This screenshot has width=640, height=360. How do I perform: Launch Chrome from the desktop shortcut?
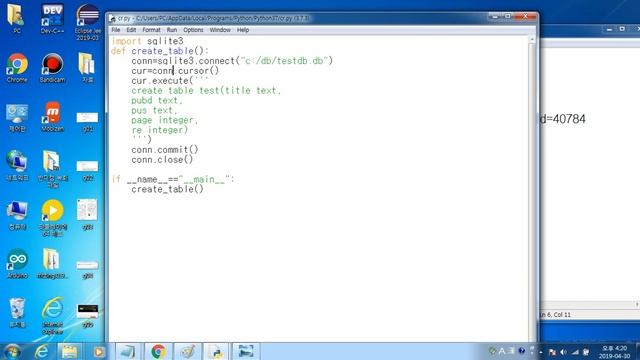[17, 68]
